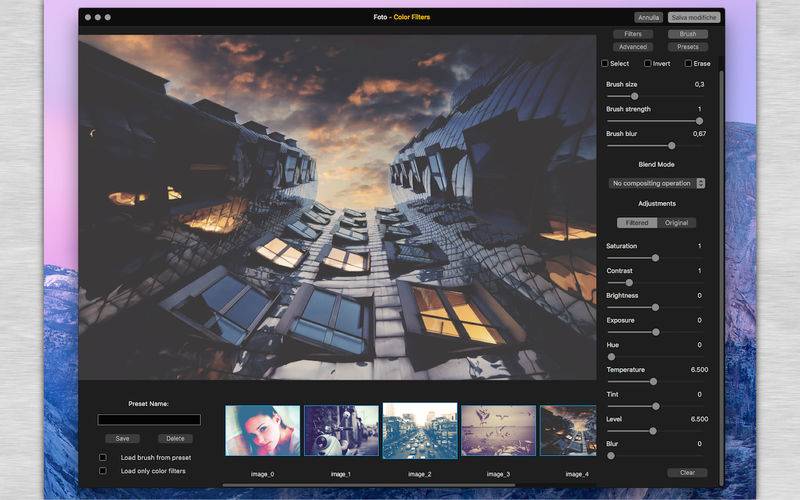
Task: Switch to the Presets tab
Action: 687,47
